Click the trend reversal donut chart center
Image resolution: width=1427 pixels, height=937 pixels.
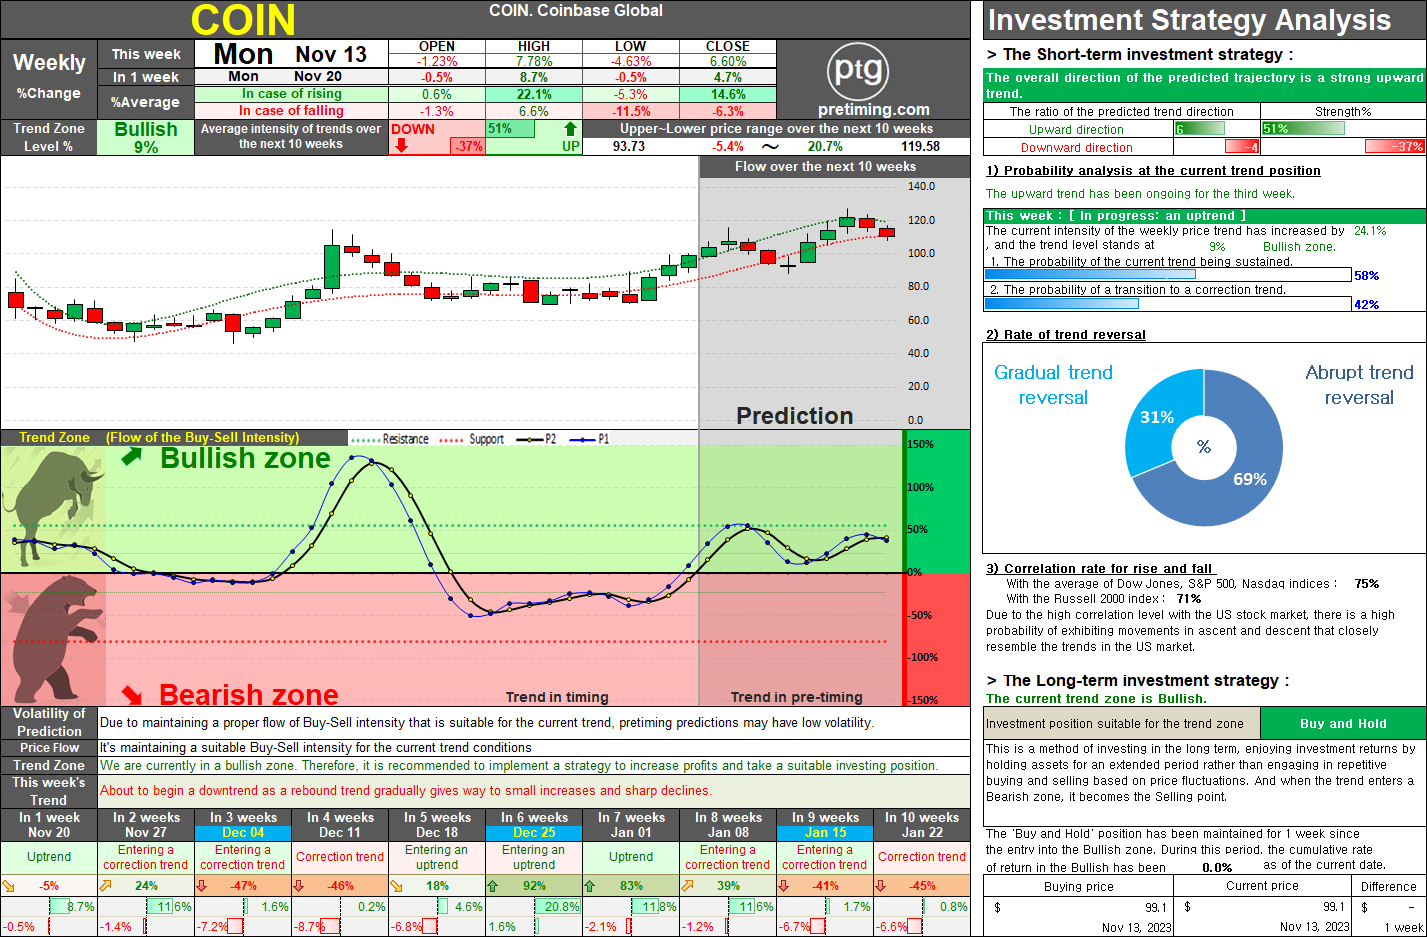pyautogui.click(x=1204, y=447)
